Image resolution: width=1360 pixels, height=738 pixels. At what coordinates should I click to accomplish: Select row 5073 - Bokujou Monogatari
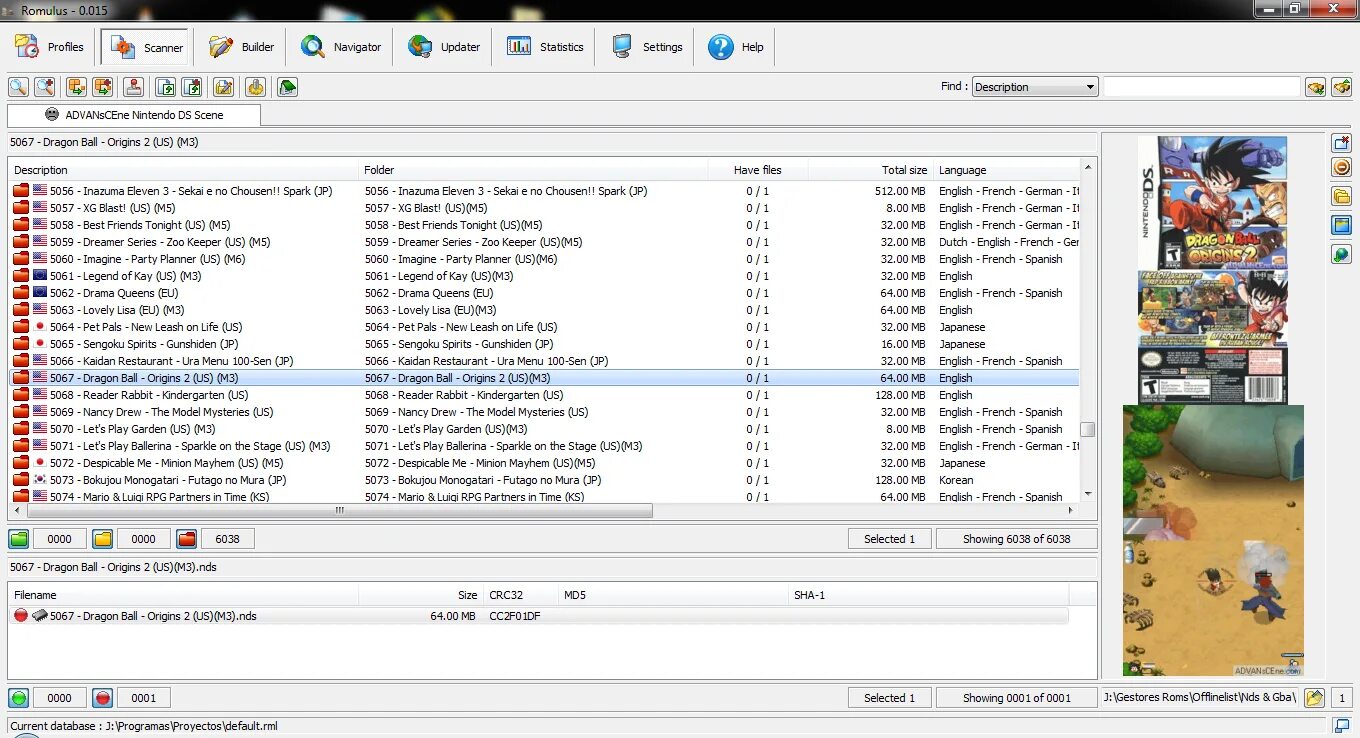pyautogui.click(x=544, y=480)
